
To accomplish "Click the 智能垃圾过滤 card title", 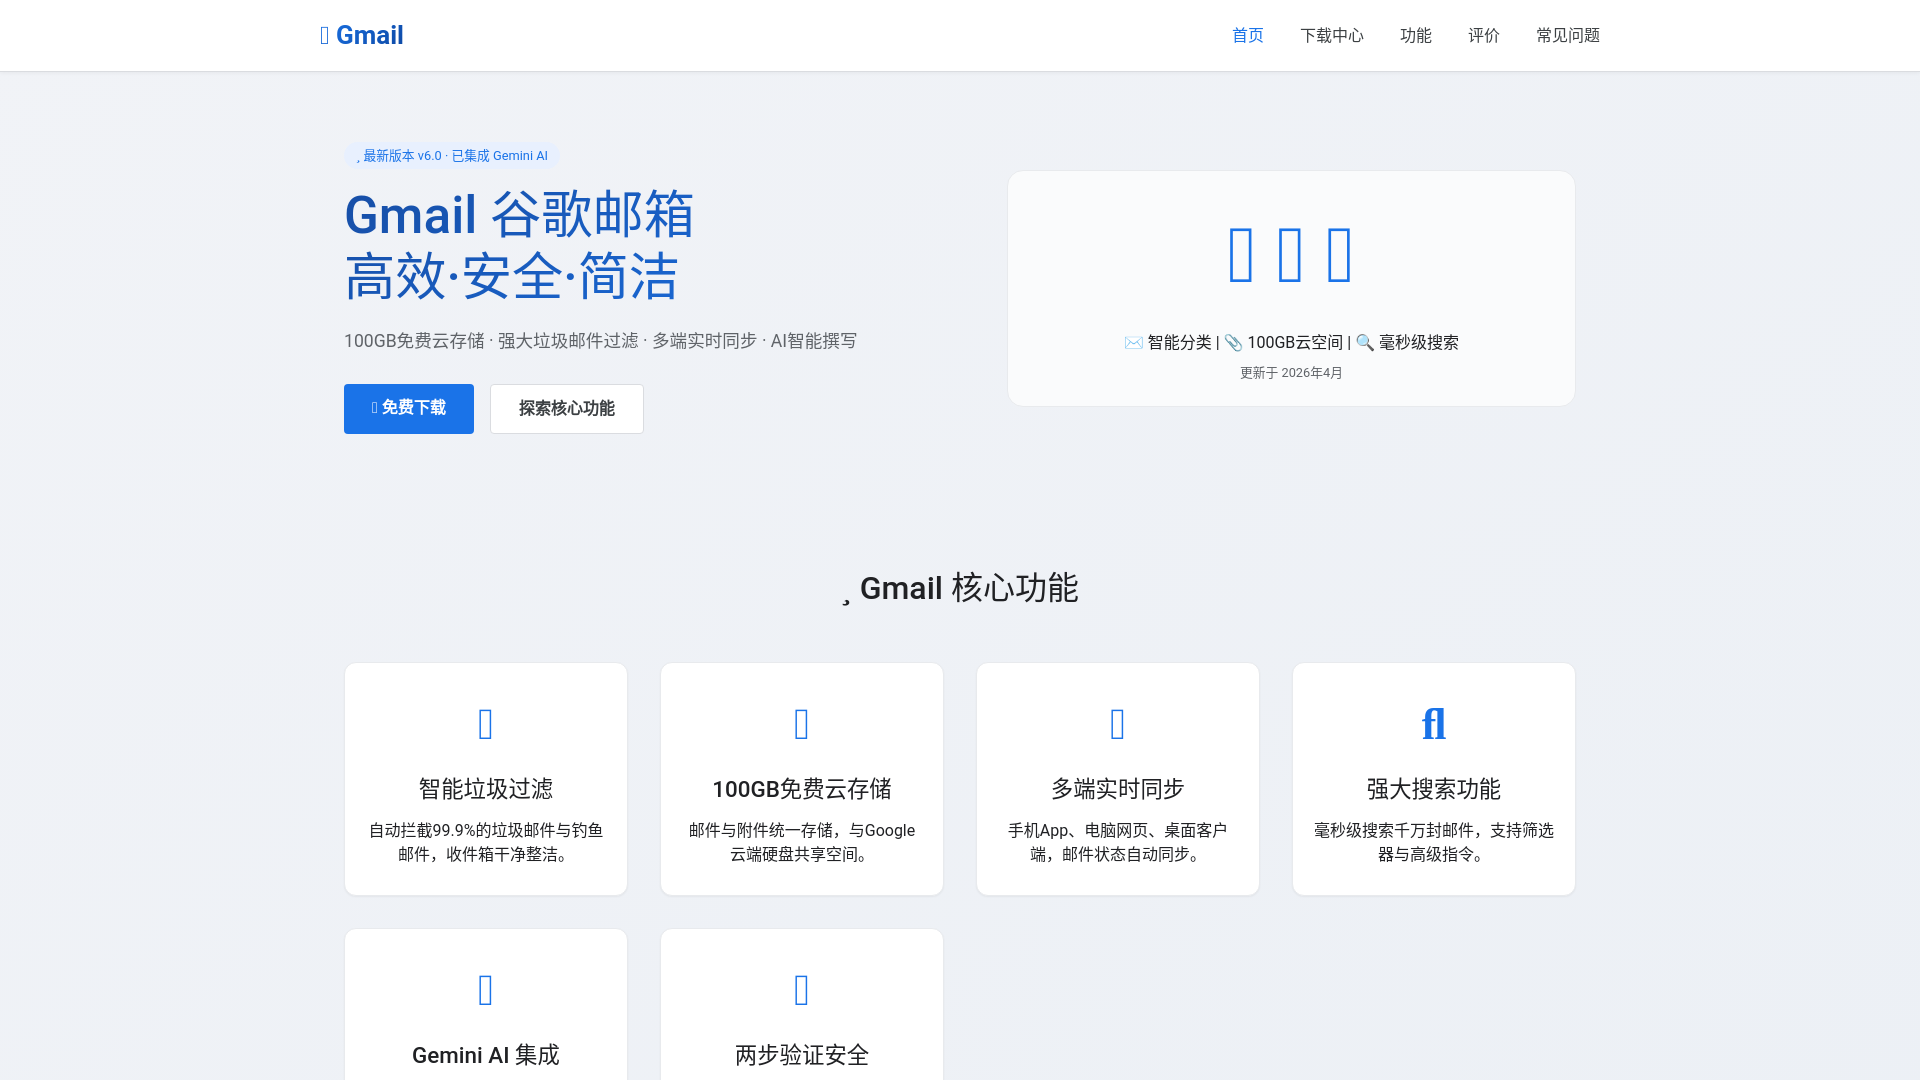I will coord(486,789).
